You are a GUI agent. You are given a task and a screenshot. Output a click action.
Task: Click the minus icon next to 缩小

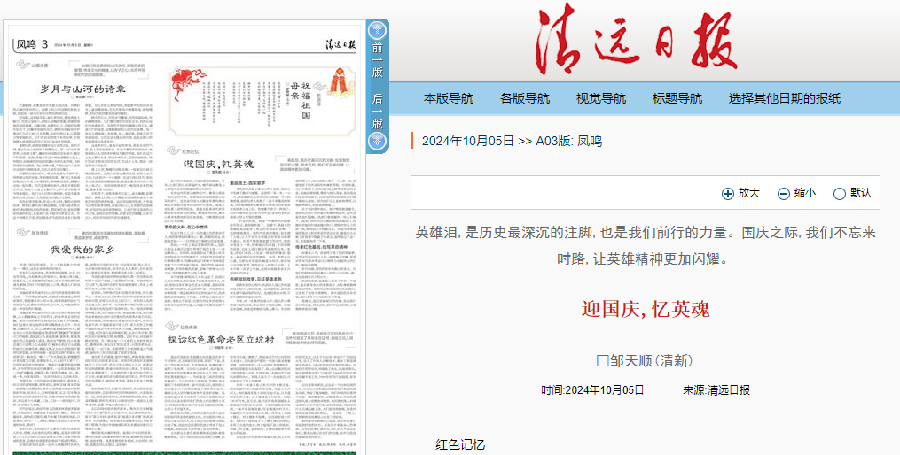[783, 194]
